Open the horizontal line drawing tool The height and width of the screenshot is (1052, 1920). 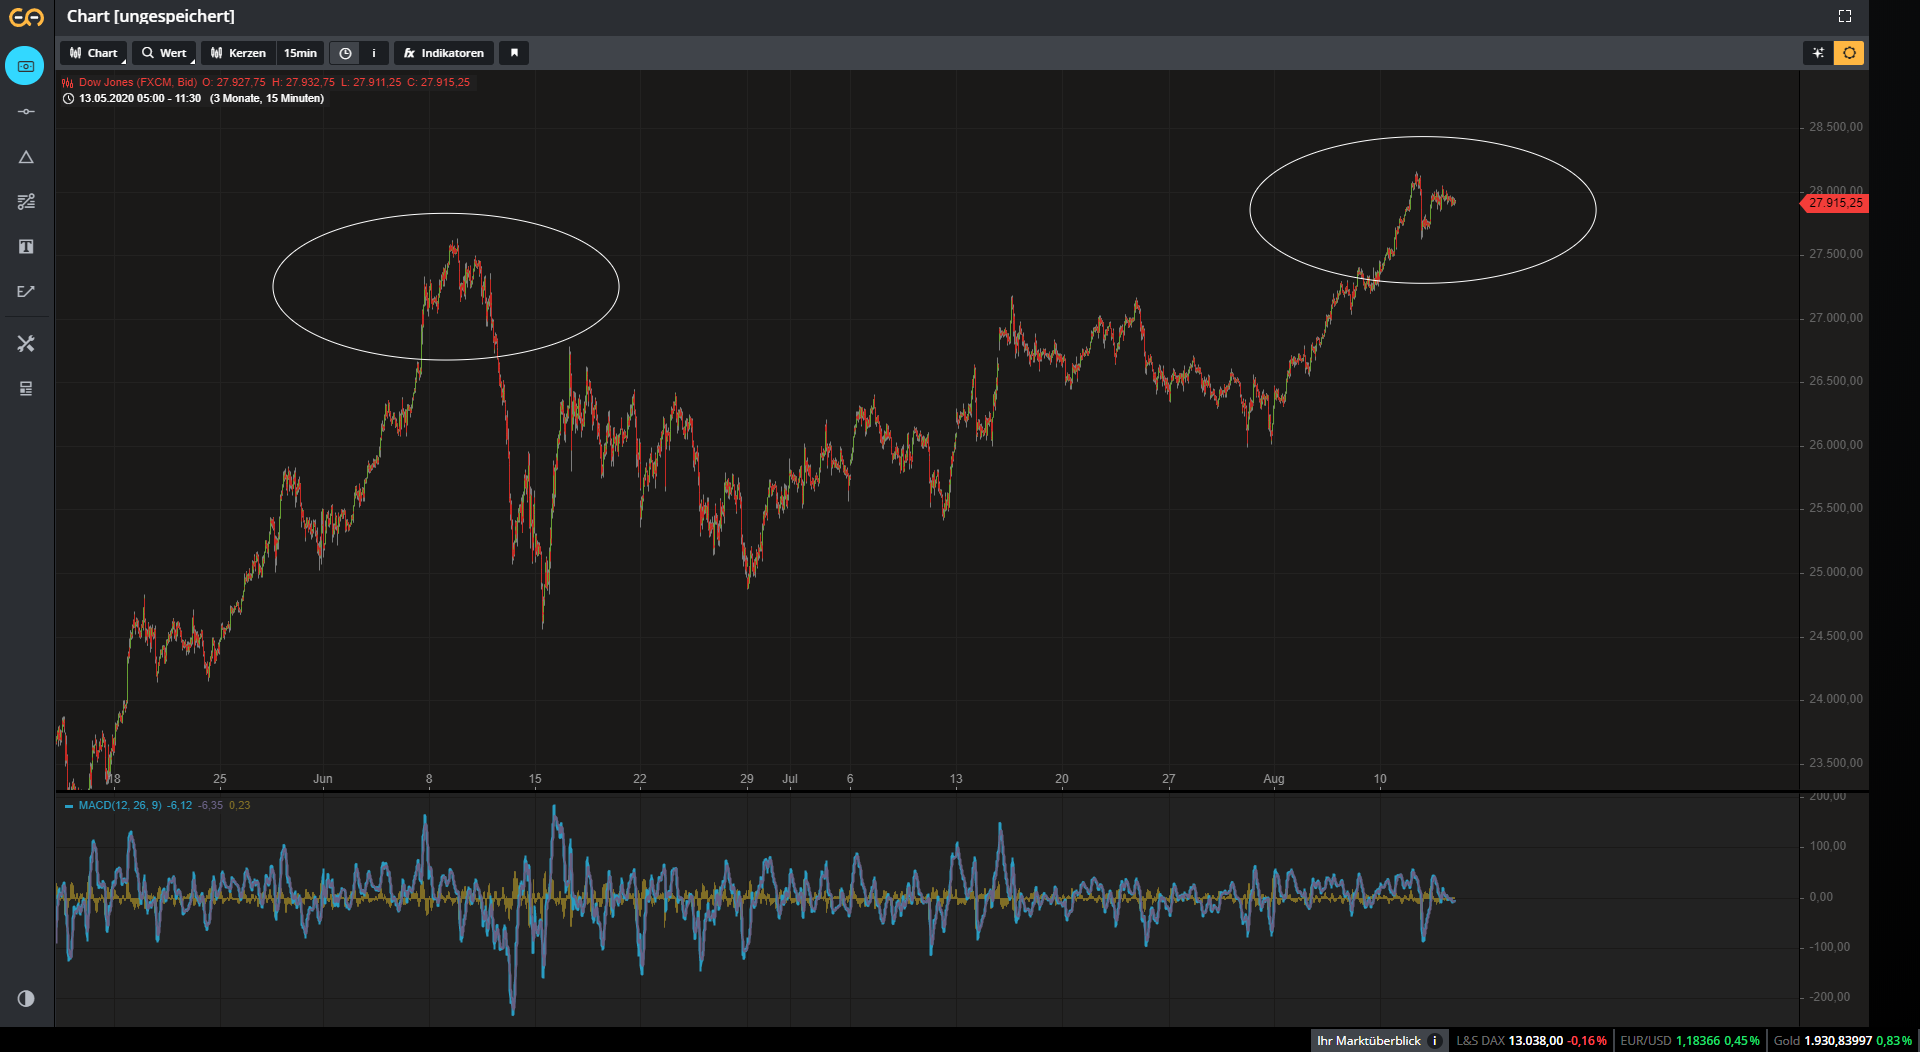pos(25,111)
